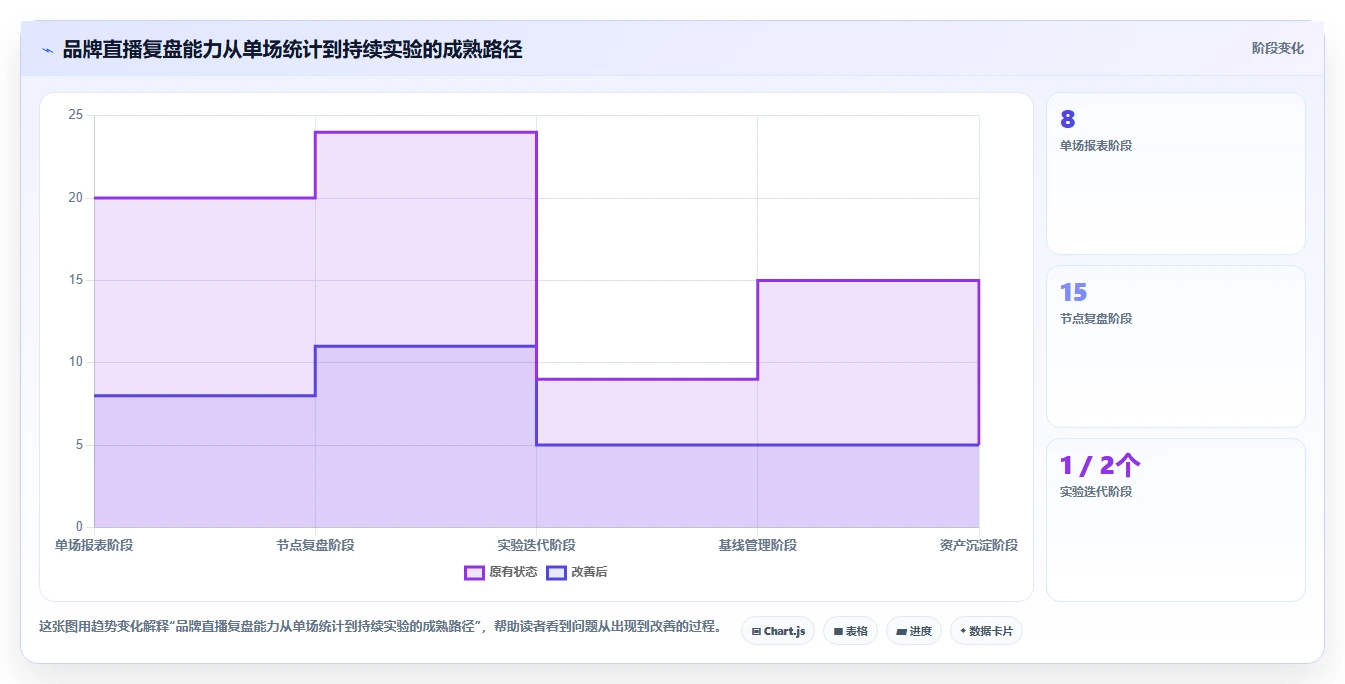The image size is (1345, 684).
Task: Click the y-axis value 20
Action: click(x=76, y=198)
